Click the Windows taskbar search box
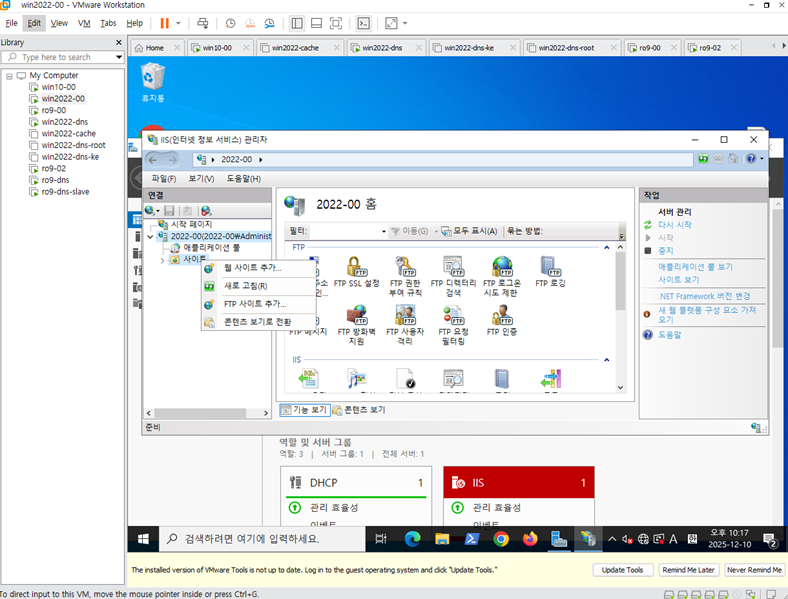Image resolution: width=788 pixels, height=599 pixels. coord(262,539)
